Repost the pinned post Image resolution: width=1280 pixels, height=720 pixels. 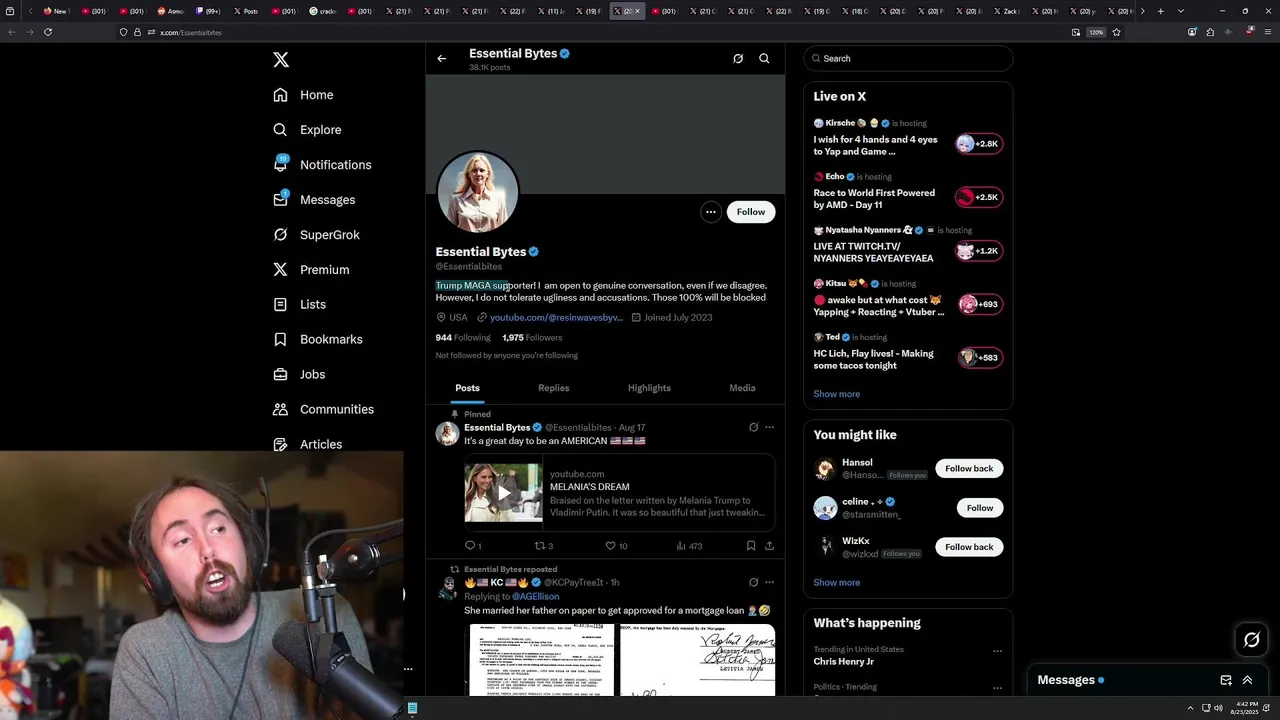(x=543, y=546)
